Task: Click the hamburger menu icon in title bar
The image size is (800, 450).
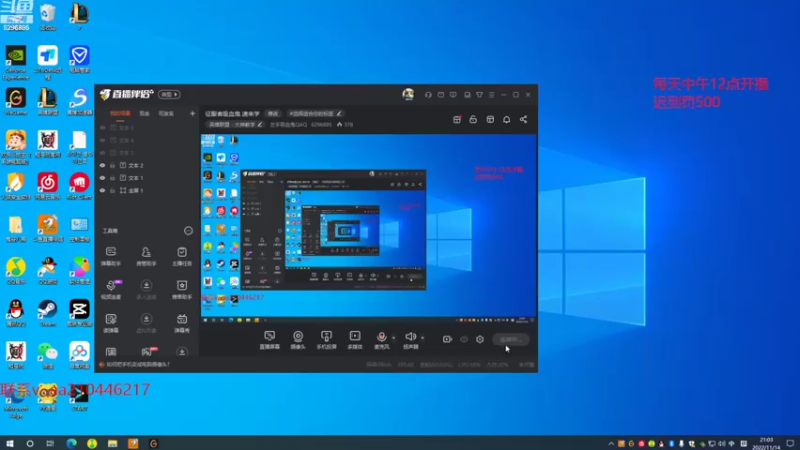Action: click(491, 95)
